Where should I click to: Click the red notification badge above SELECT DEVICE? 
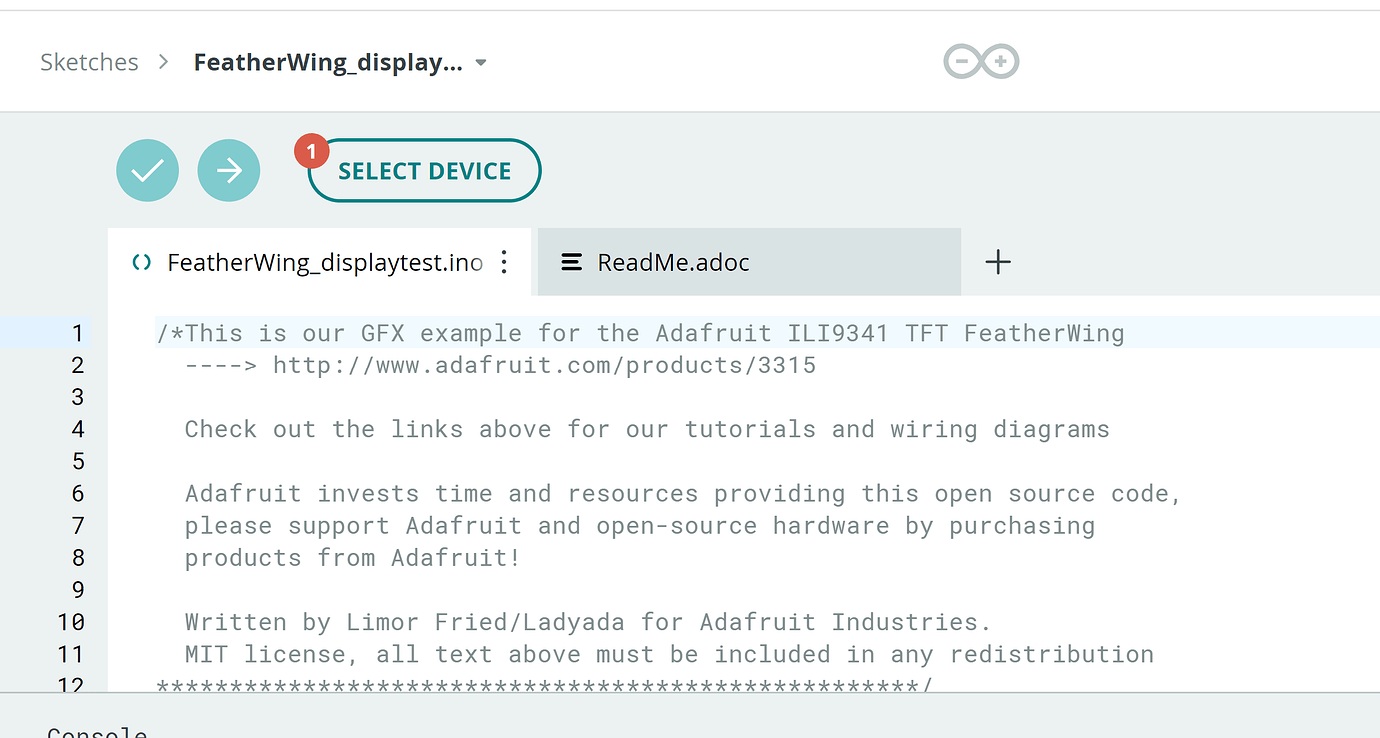click(310, 151)
